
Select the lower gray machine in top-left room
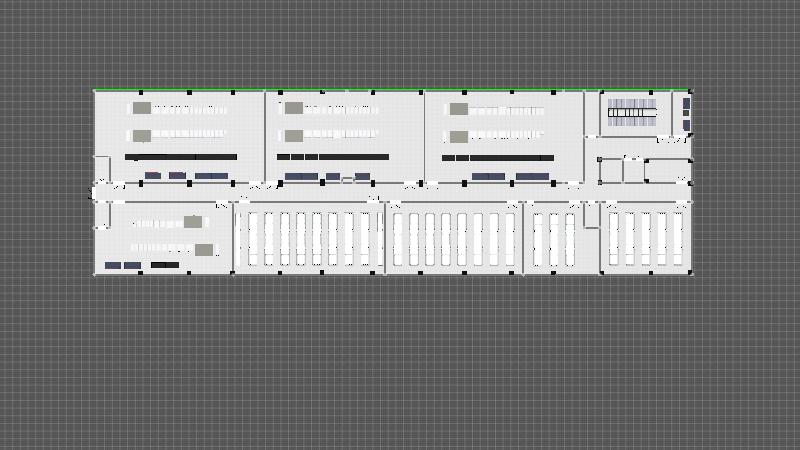142,135
